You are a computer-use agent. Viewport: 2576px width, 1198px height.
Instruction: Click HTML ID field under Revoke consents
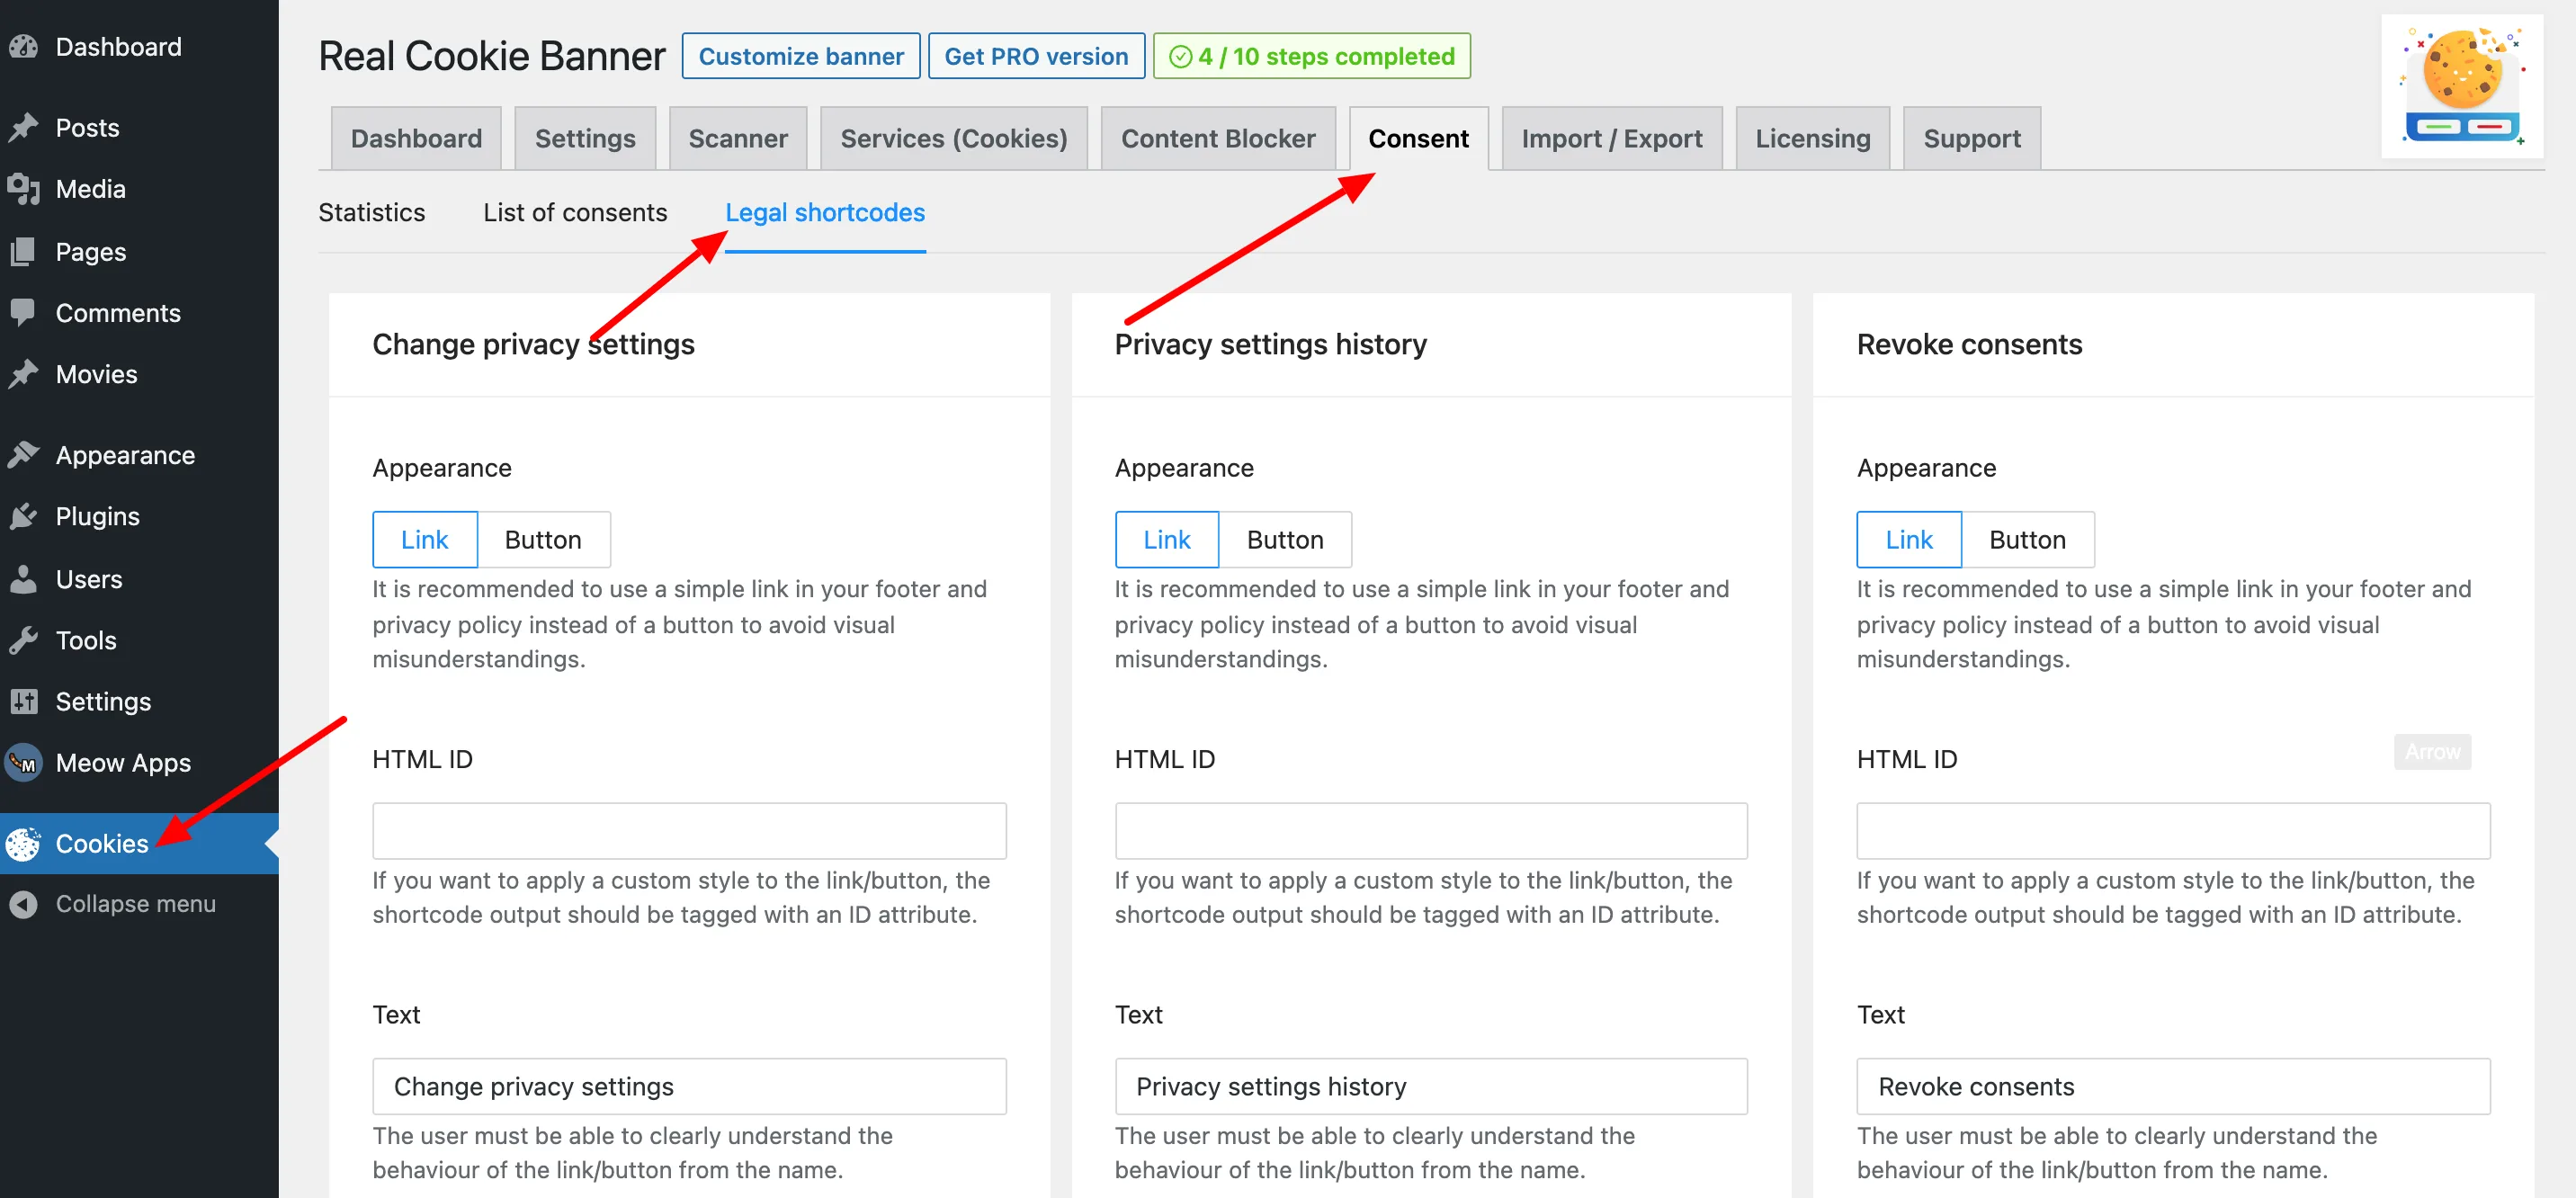coord(2172,831)
